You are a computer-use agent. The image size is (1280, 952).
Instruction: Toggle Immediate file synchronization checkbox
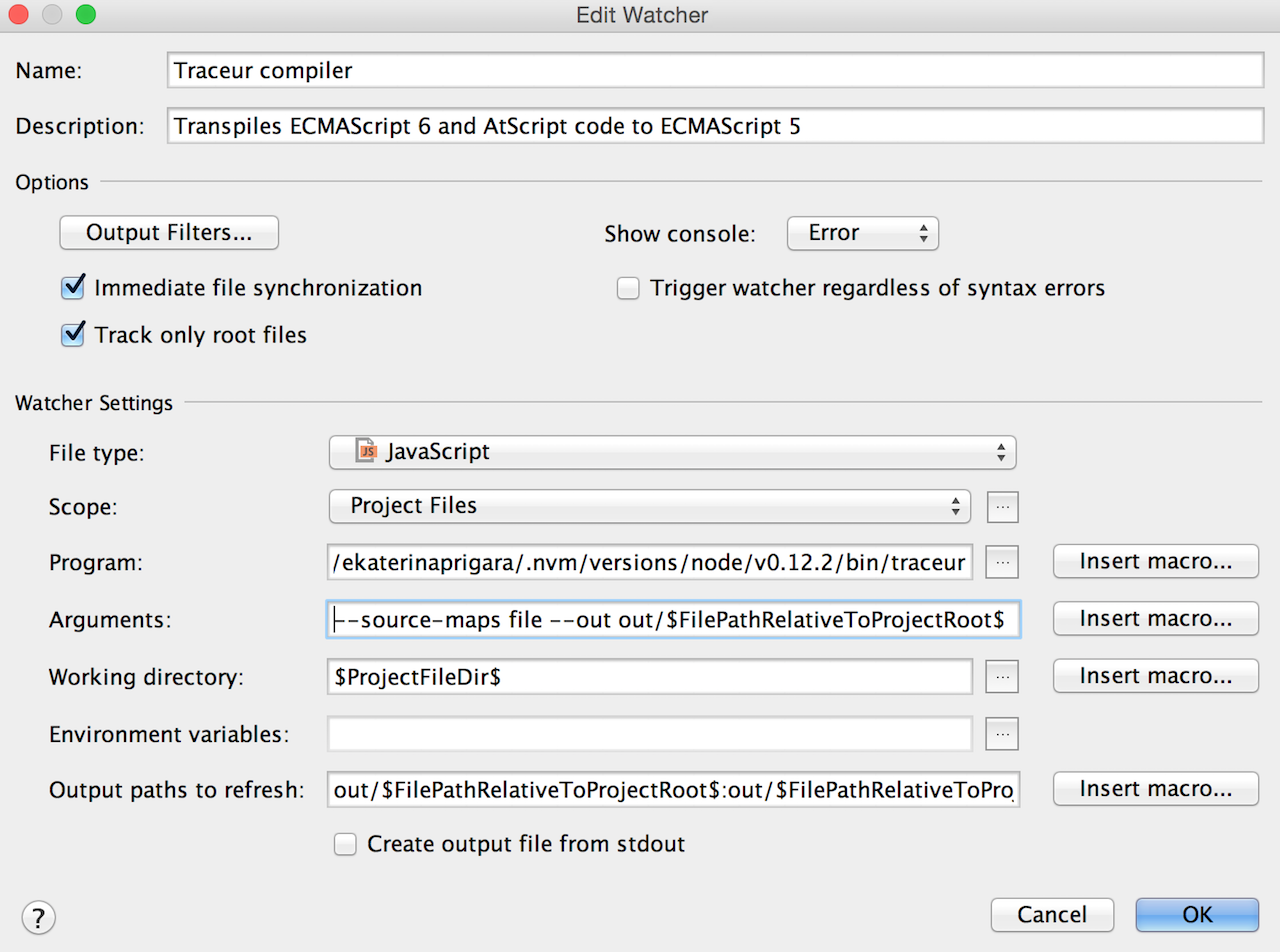(73, 288)
